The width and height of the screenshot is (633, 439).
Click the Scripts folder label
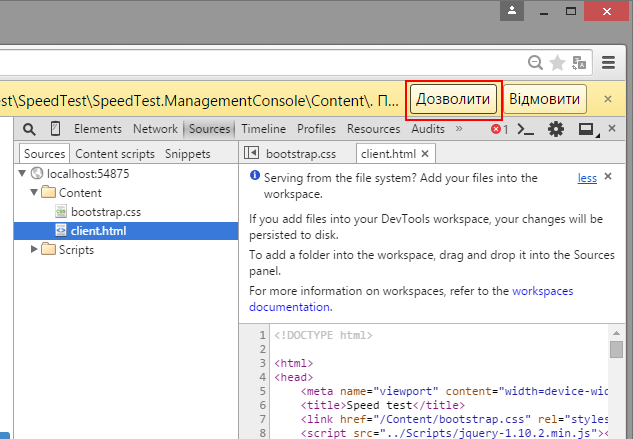(x=76, y=250)
